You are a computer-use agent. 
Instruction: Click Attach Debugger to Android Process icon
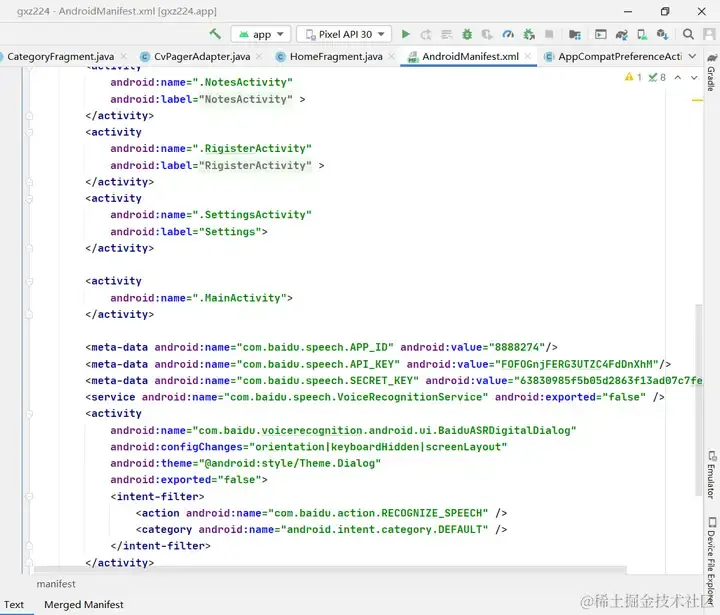pos(529,34)
